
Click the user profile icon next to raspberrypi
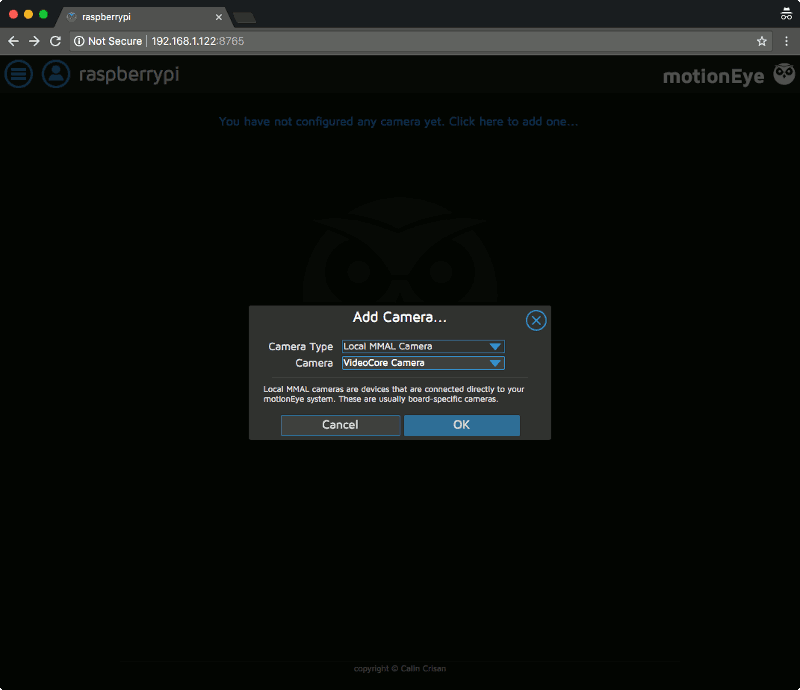pos(55,74)
